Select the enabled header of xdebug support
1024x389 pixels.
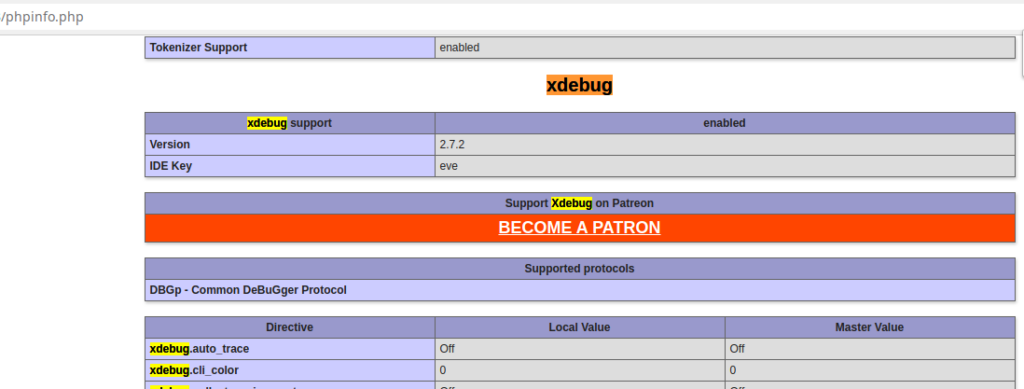pyautogui.click(x=725, y=123)
